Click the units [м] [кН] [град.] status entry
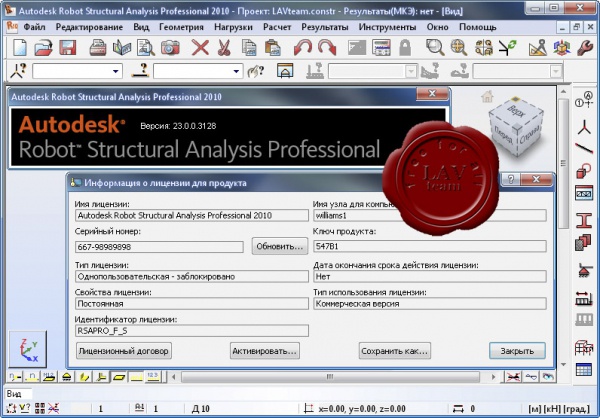This screenshot has height=418, width=600. click(559, 409)
